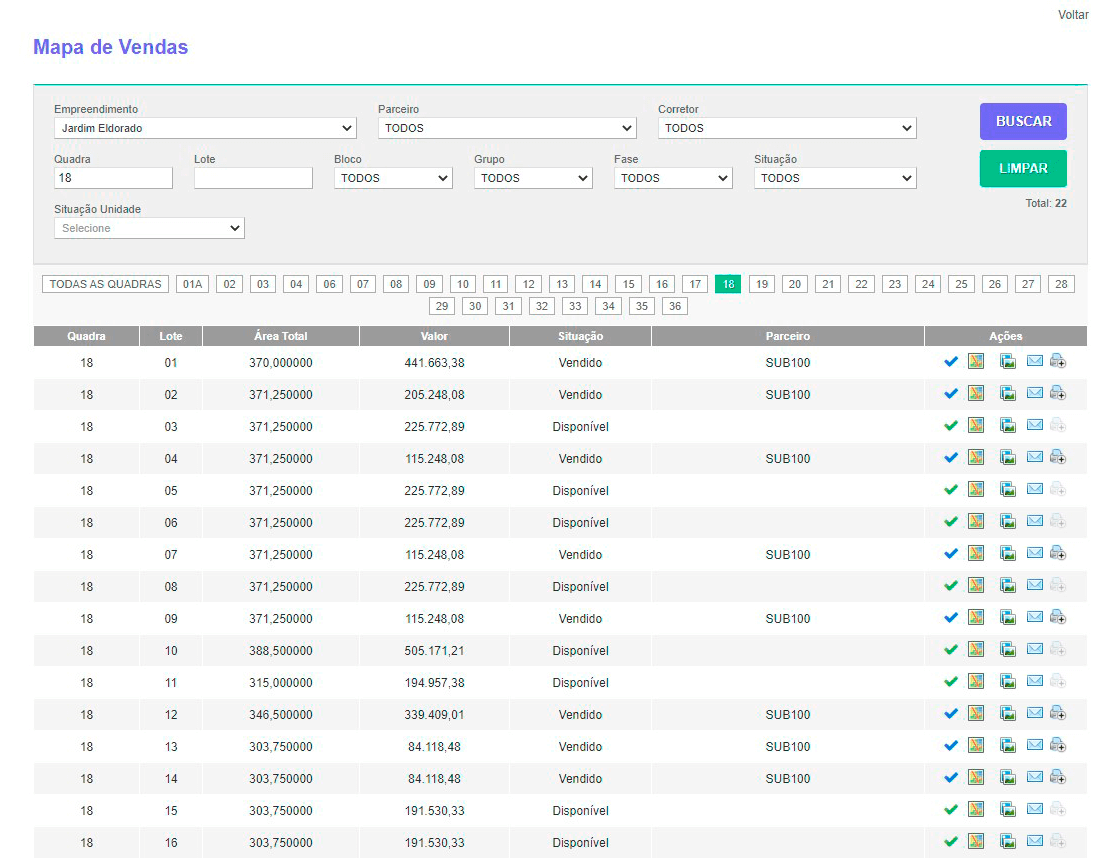Click the image gallery icon for lote 07
Viewport: 1118px width, 858px height.
[1008, 554]
